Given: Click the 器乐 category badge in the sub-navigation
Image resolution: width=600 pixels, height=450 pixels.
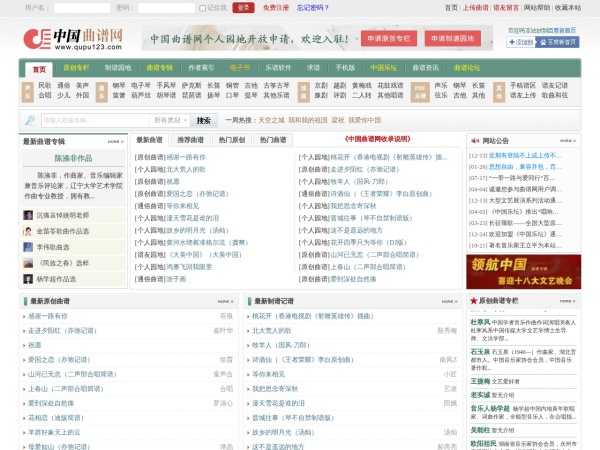Looking at the screenshot, I should pyautogui.click(x=101, y=92).
